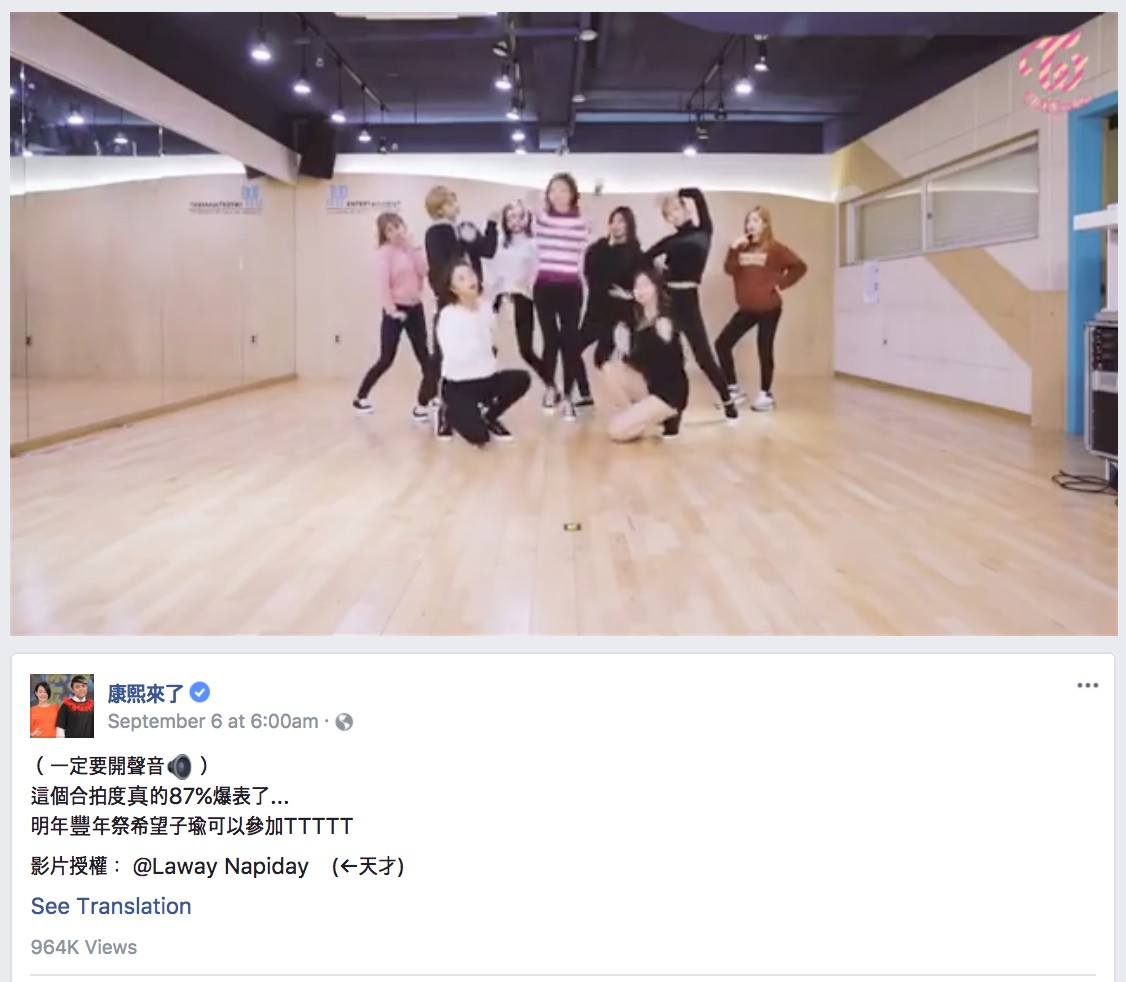Open the @Laway Napiday mention

tap(220, 866)
